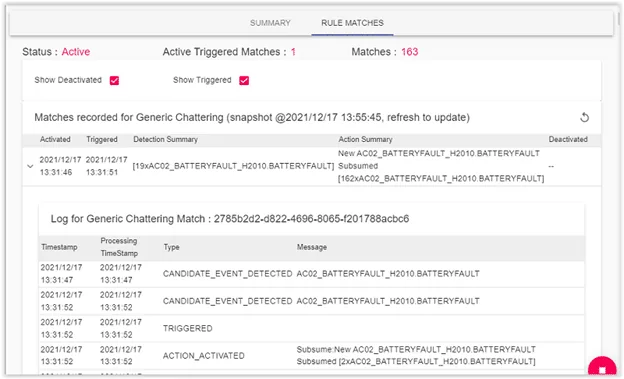
Task: Click the Triggered column header
Action: (x=102, y=139)
